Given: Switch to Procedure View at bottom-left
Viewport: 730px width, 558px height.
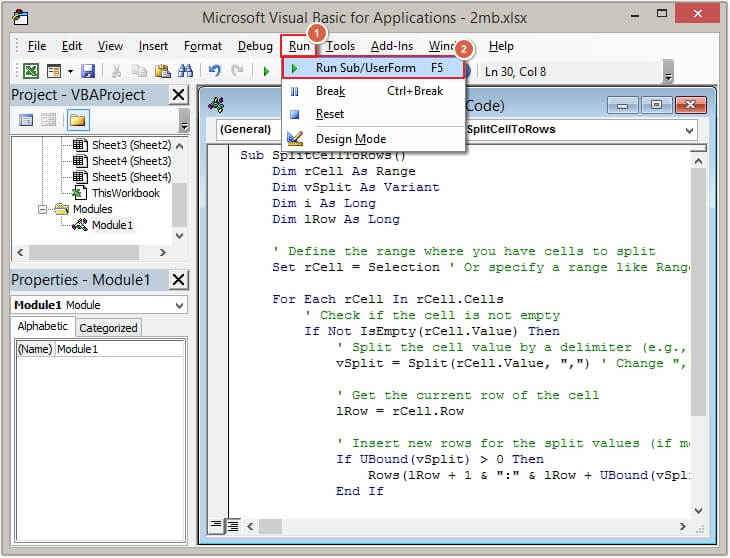Looking at the screenshot, I should coord(216,525).
